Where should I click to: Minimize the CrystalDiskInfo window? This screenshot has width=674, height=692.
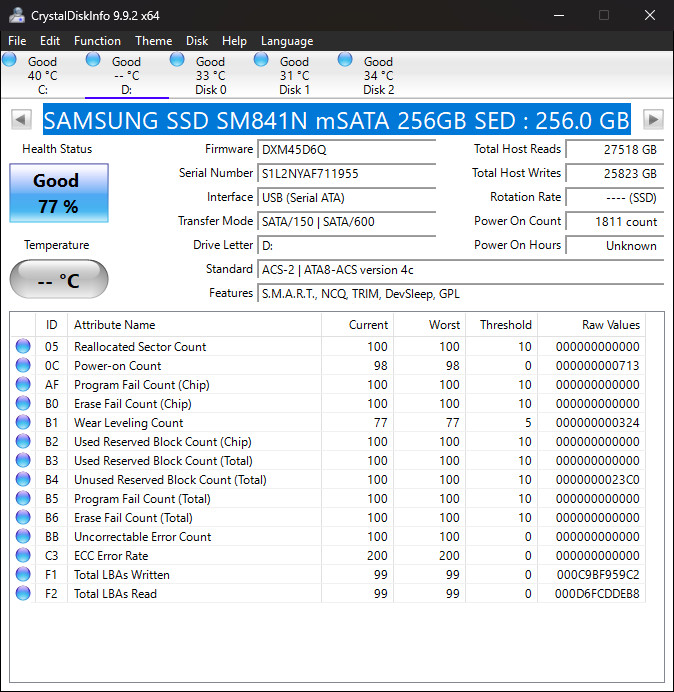tap(559, 15)
